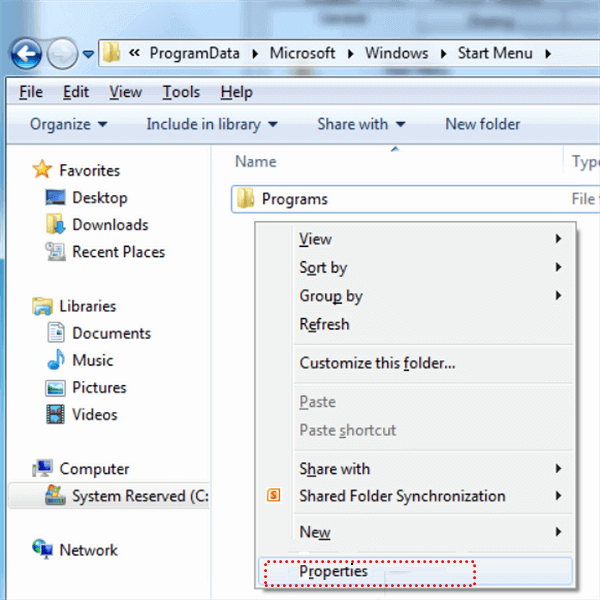The width and height of the screenshot is (600, 600).
Task: Open the Videos library
Action: pos(95,415)
